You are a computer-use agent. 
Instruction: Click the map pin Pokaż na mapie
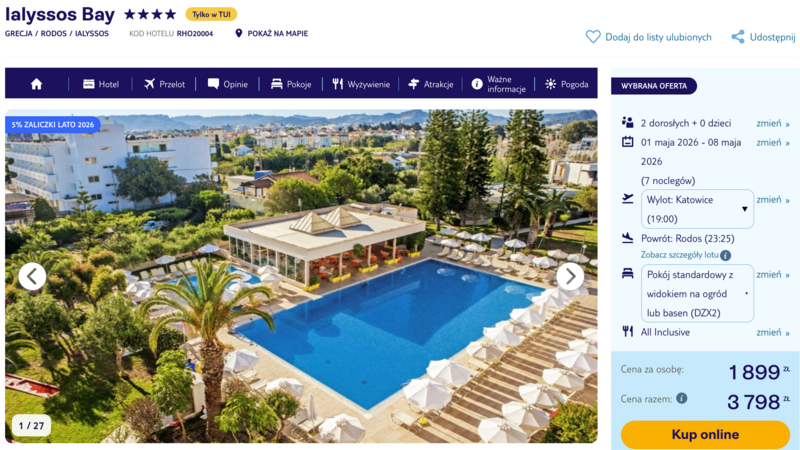[x=238, y=34]
